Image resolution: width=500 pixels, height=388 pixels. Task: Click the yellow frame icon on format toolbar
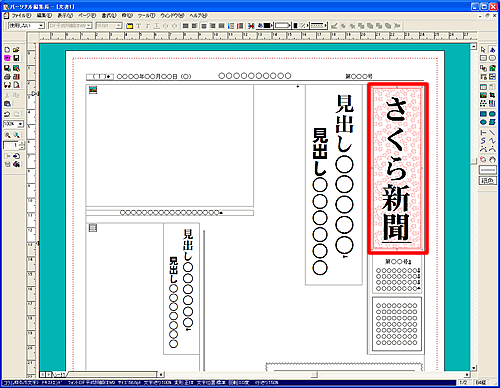(x=130, y=26)
